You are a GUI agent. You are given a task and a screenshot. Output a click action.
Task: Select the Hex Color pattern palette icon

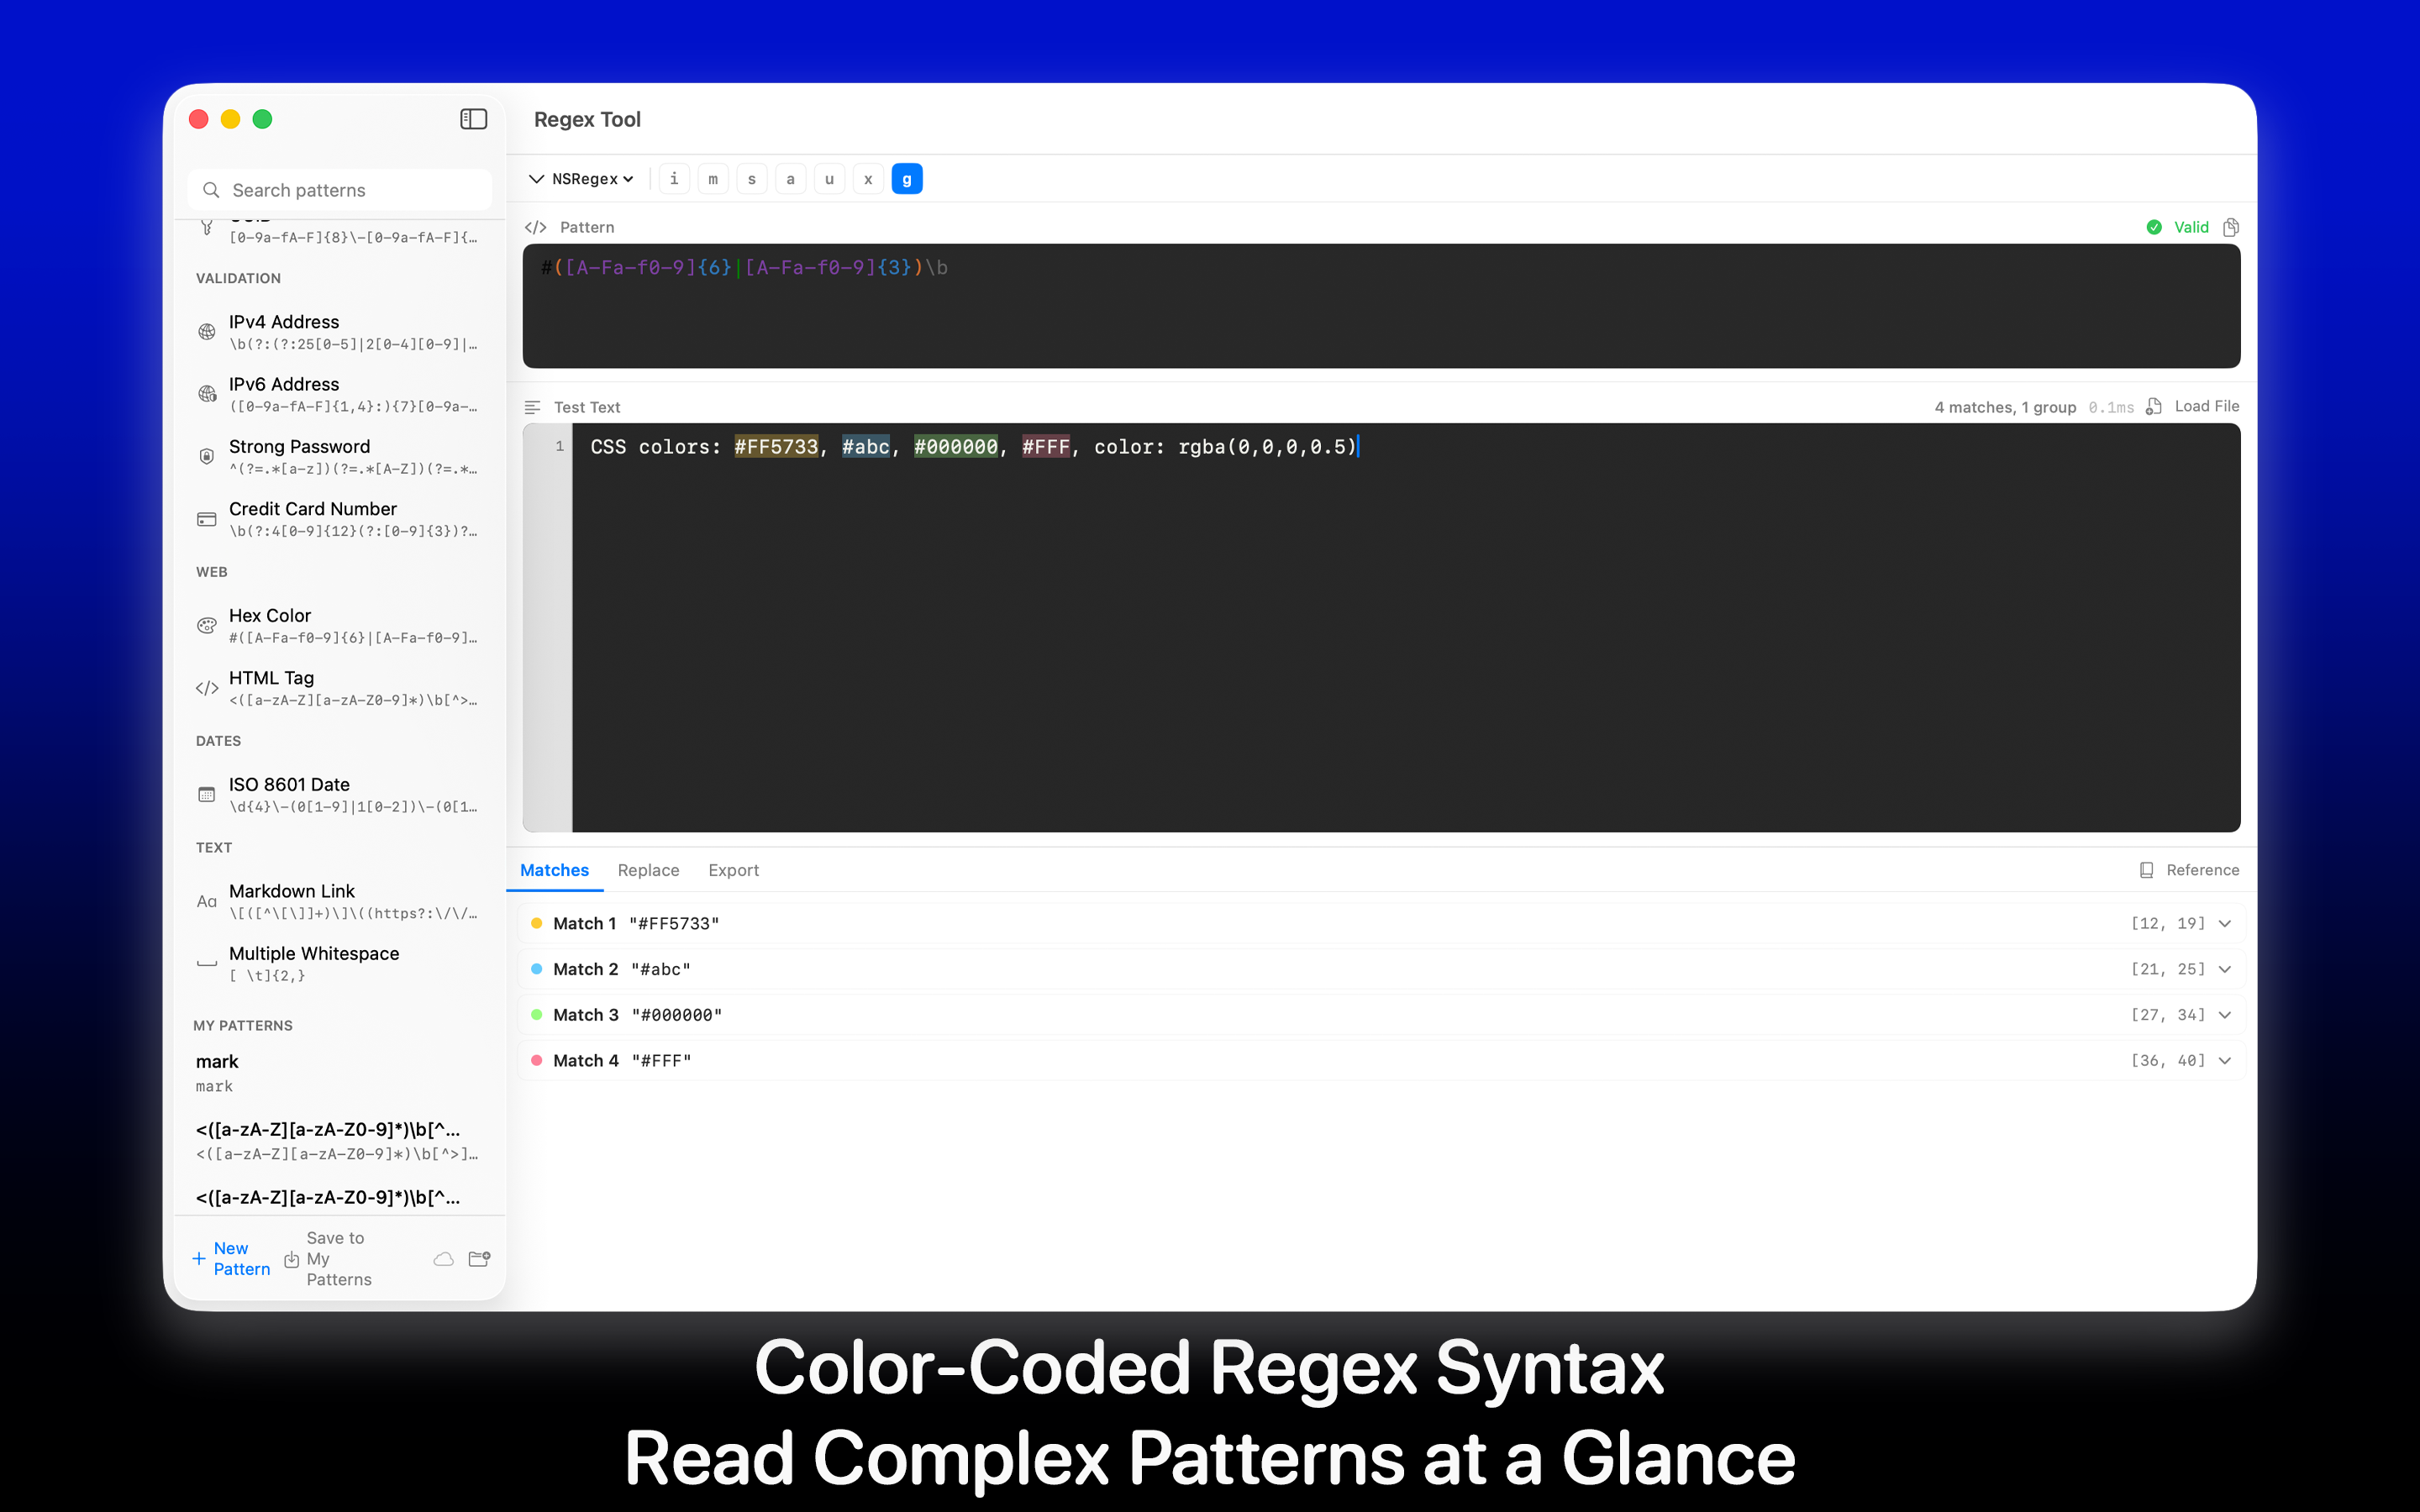(x=206, y=625)
